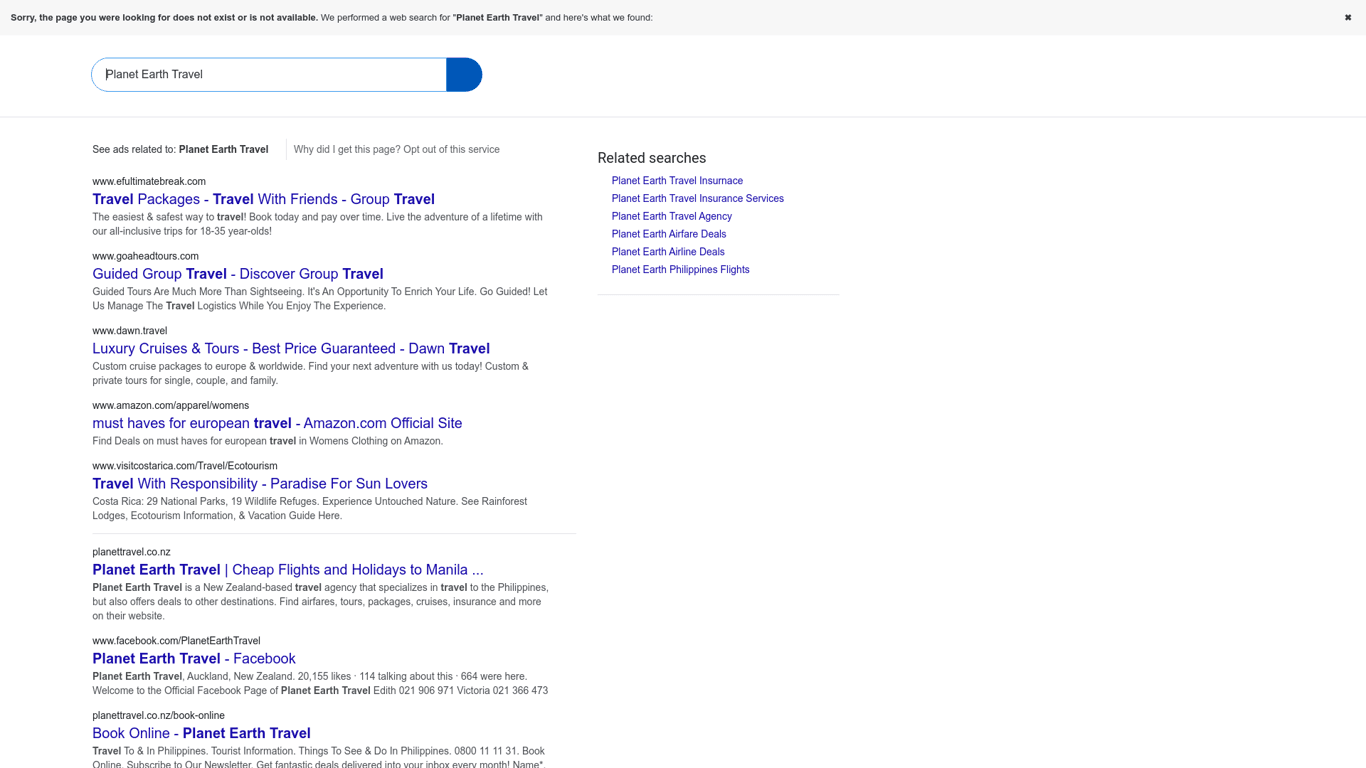Open Travel Packages - Travel With Friends ad
Viewport: 1366px width, 768px height.
click(x=263, y=199)
